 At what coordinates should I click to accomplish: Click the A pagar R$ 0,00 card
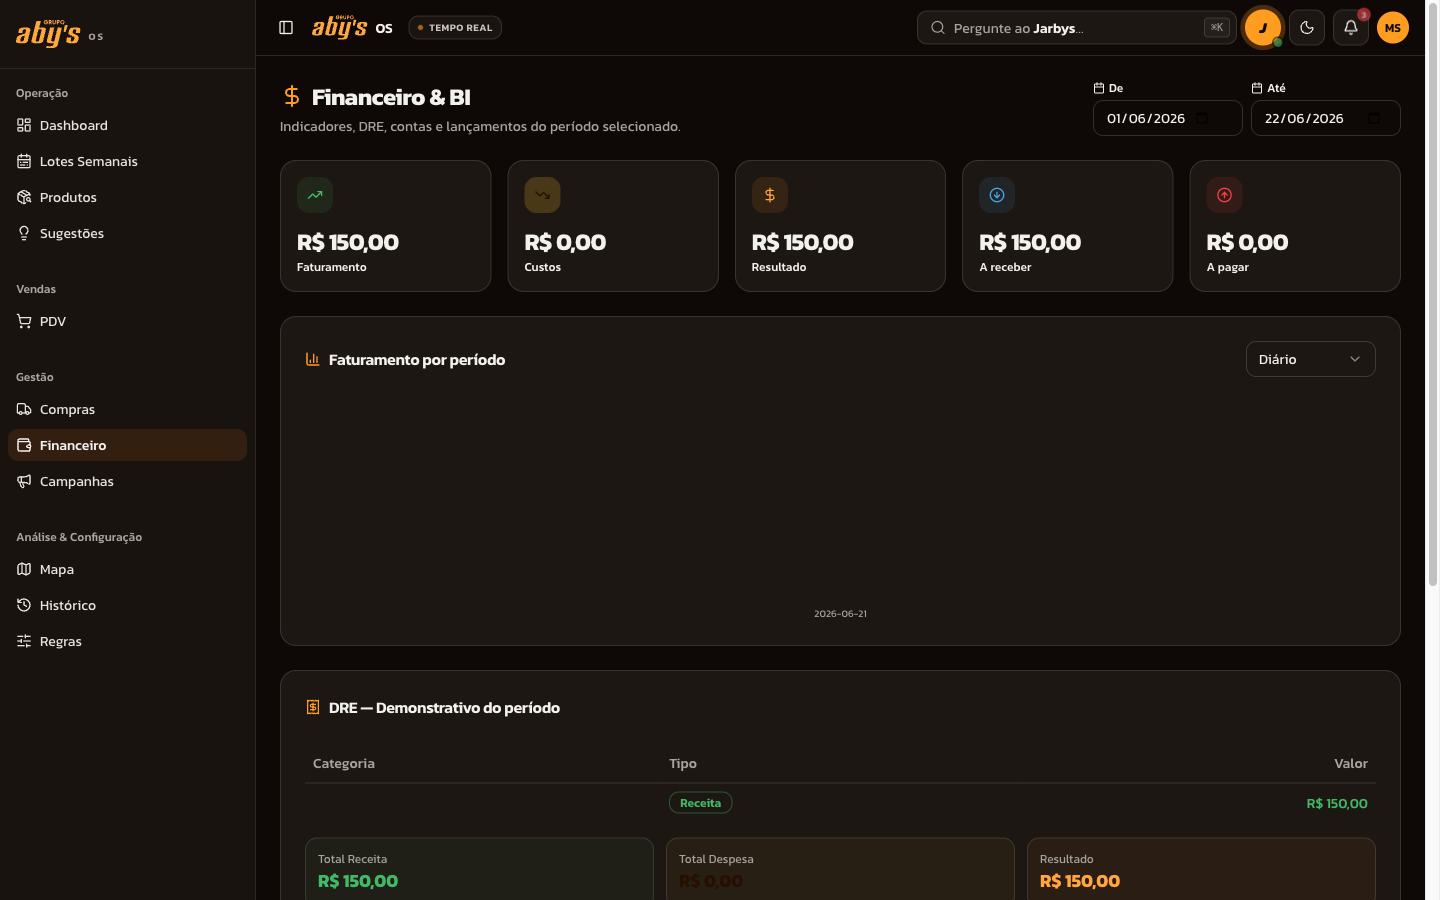(x=1295, y=226)
